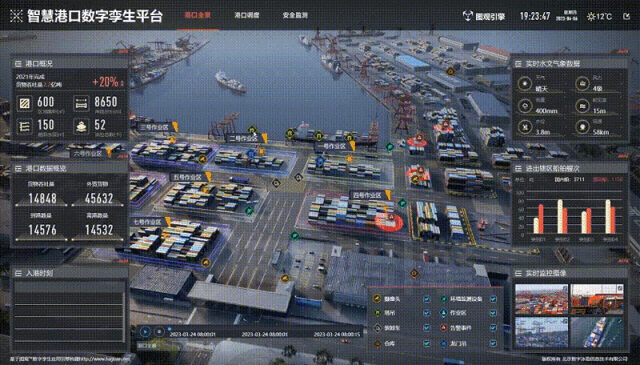
Task: Click the striped-square icon beside 600
Action: (x=24, y=104)
